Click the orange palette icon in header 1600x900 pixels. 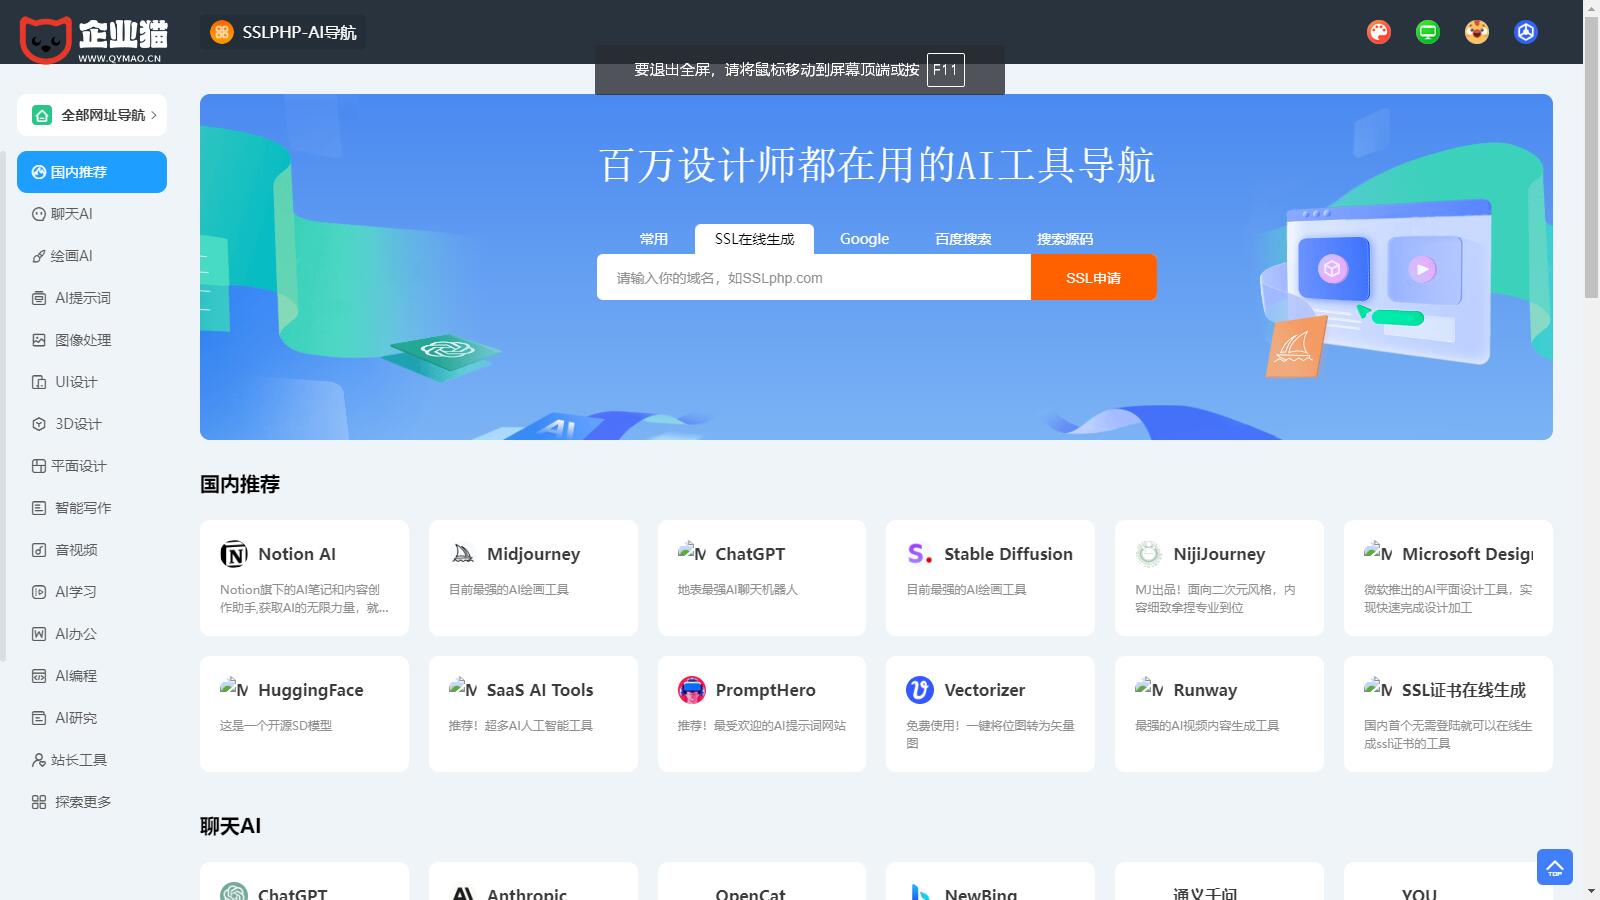click(1379, 32)
